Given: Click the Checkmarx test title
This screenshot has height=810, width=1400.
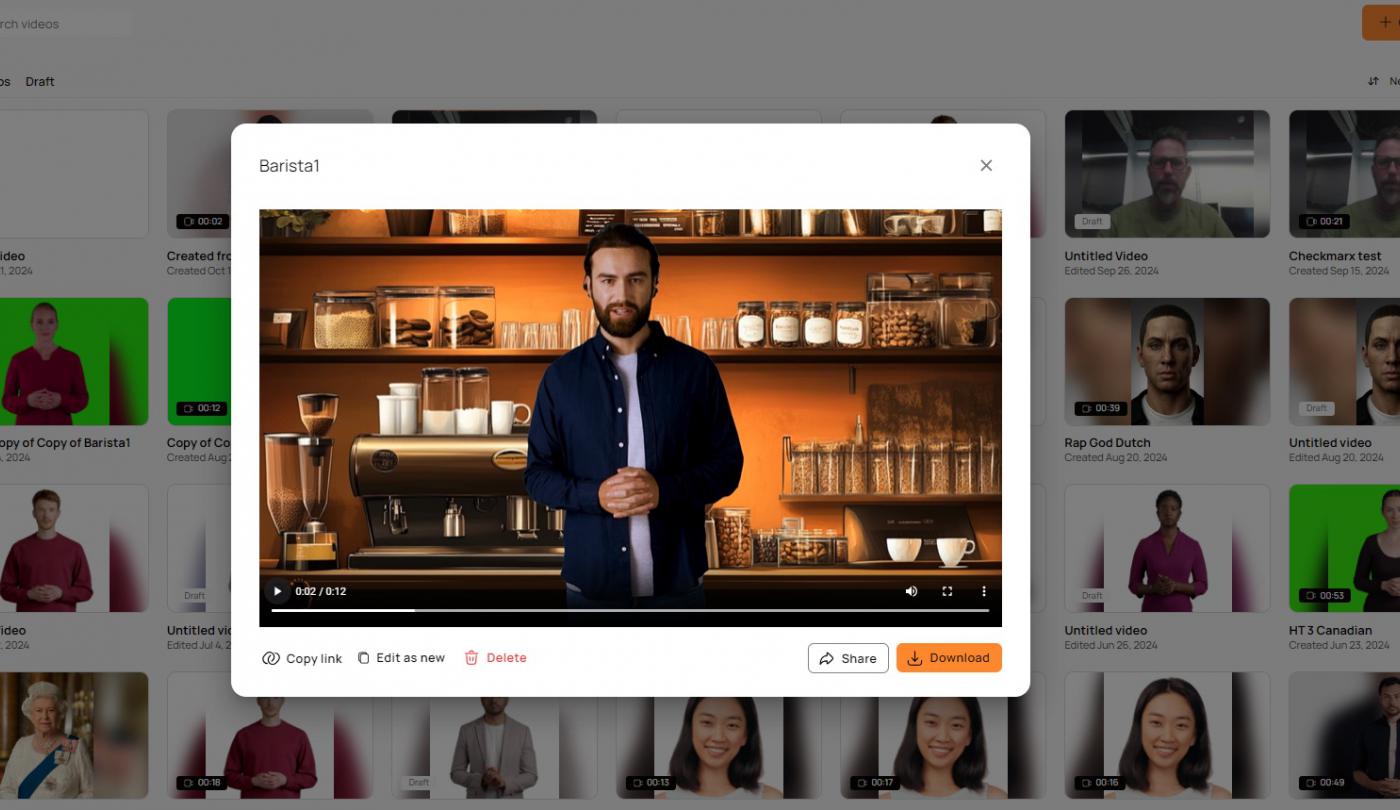Looking at the screenshot, I should coord(1335,256).
